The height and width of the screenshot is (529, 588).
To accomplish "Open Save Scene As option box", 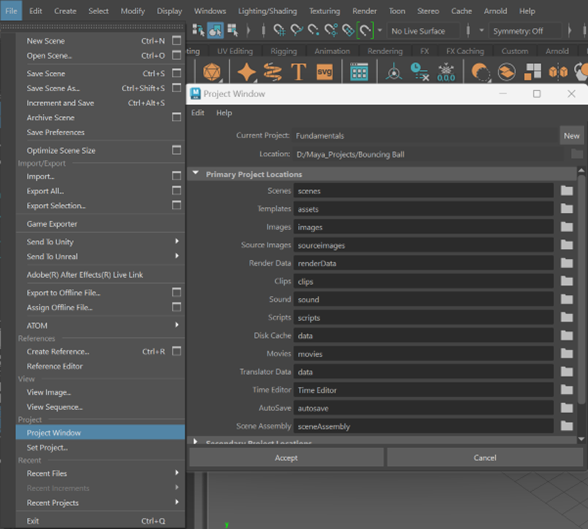I will [176, 88].
